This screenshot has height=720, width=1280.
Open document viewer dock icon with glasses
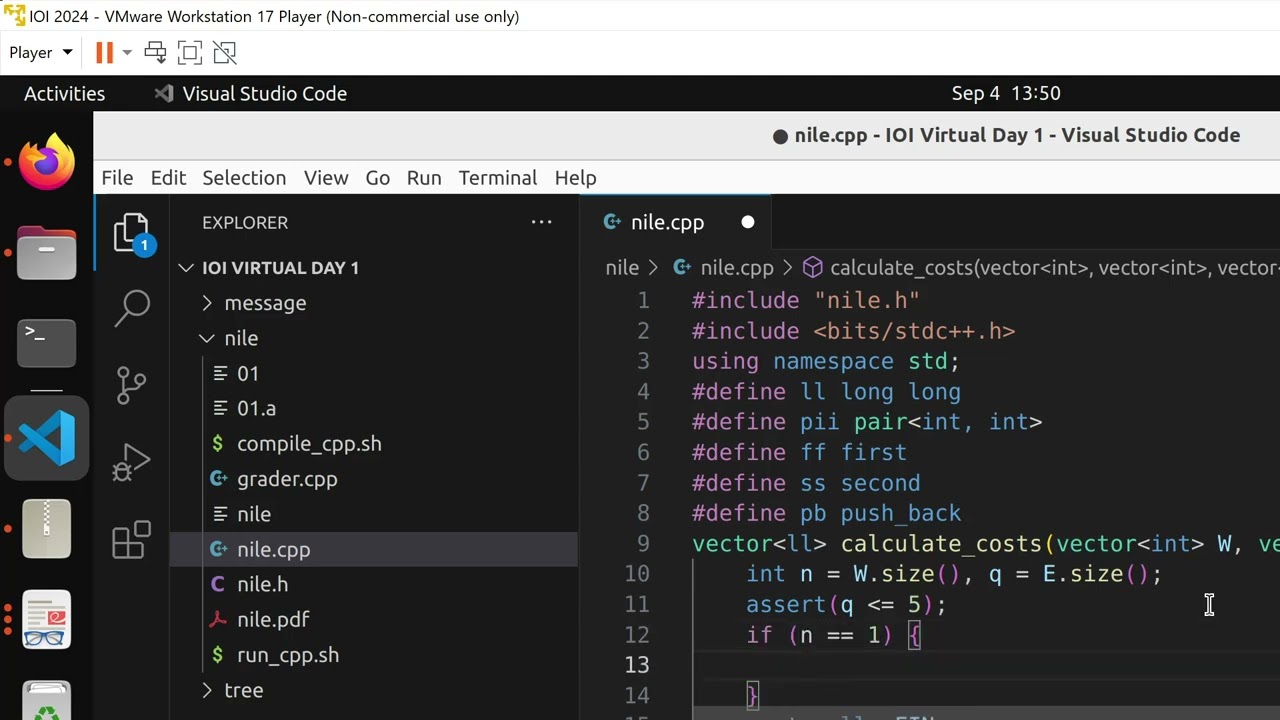(47, 620)
